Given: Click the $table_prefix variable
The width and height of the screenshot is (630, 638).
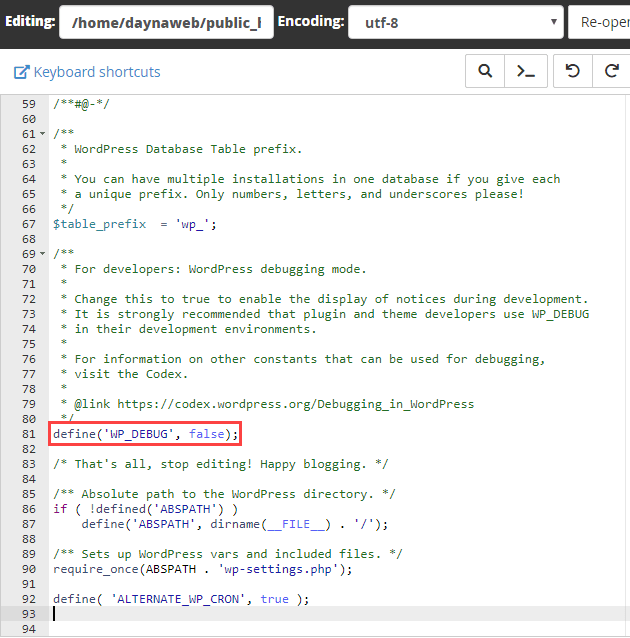Looking at the screenshot, I should pyautogui.click(x=99, y=224).
